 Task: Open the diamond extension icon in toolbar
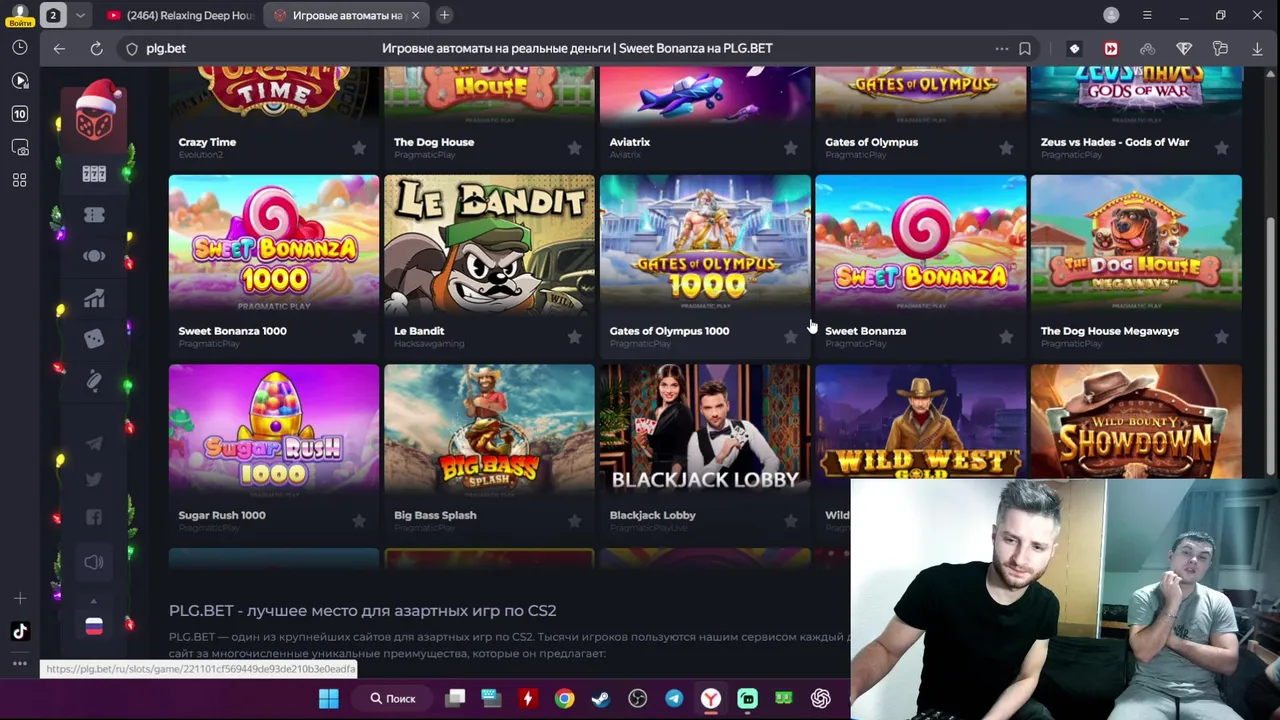tap(1184, 48)
